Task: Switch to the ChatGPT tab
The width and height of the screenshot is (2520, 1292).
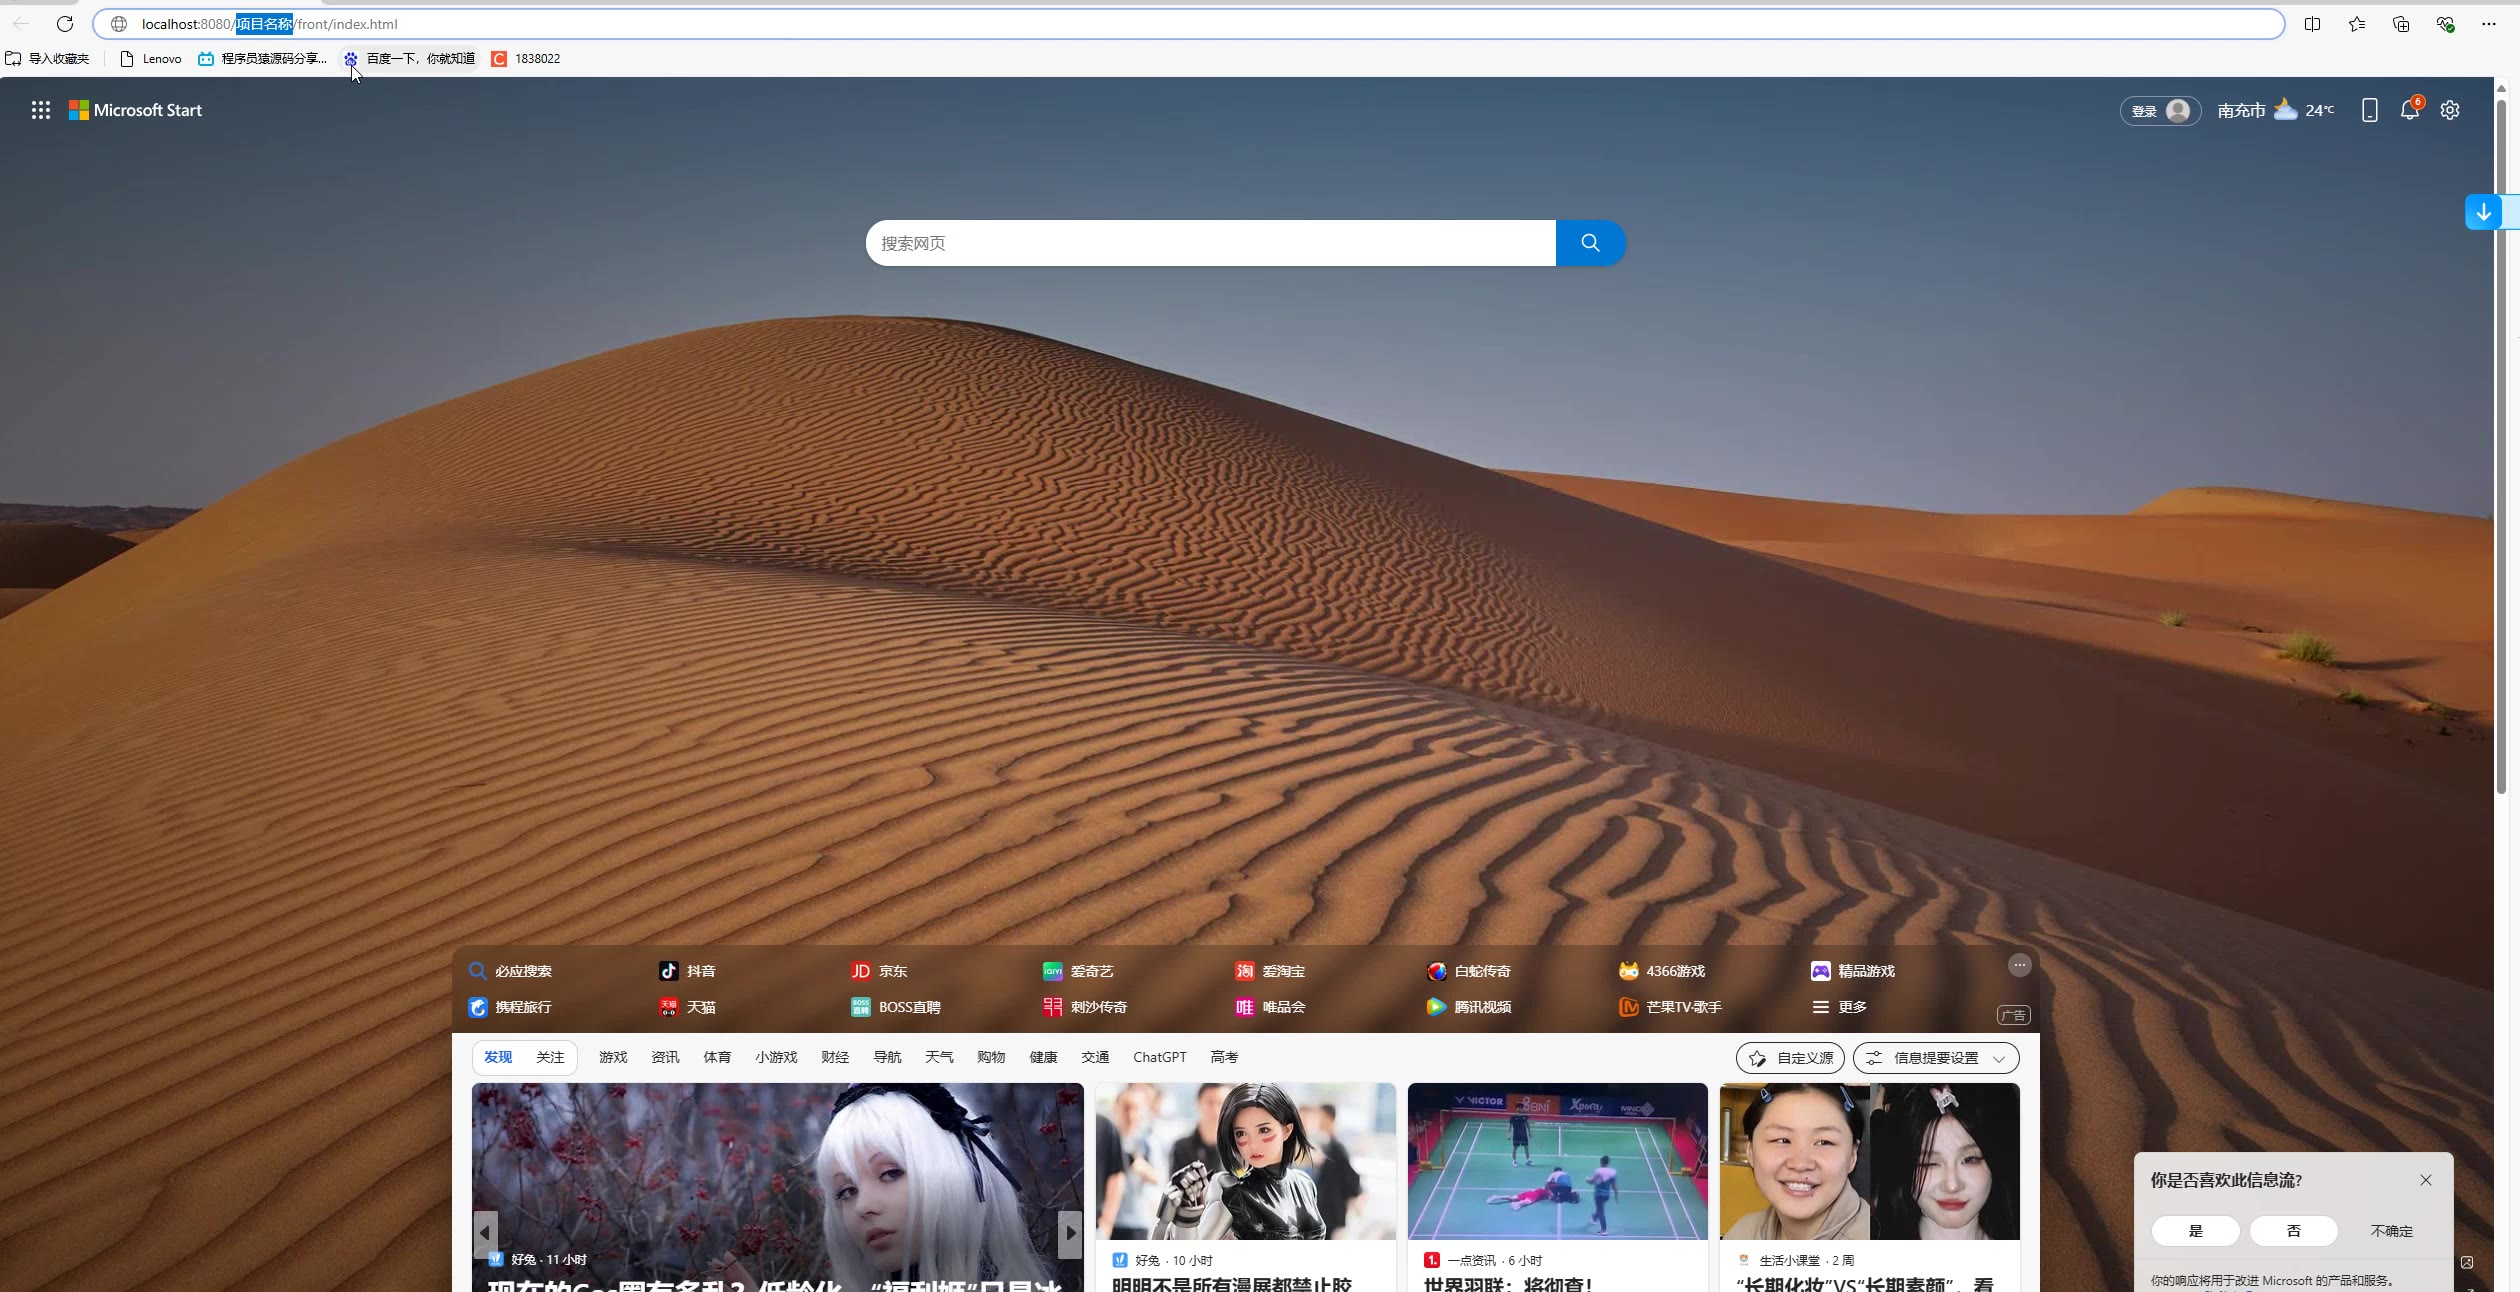Action: click(1160, 1057)
